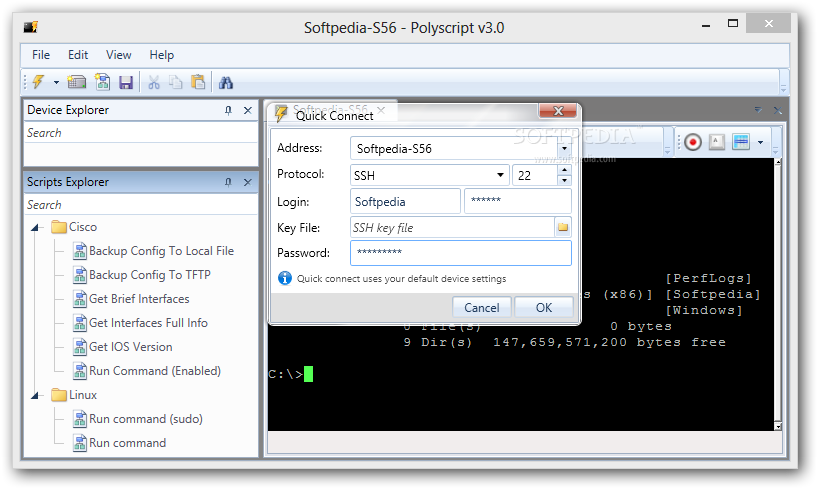Click Cancel in Quick Connect dialog
The image size is (818, 489).
(x=482, y=307)
